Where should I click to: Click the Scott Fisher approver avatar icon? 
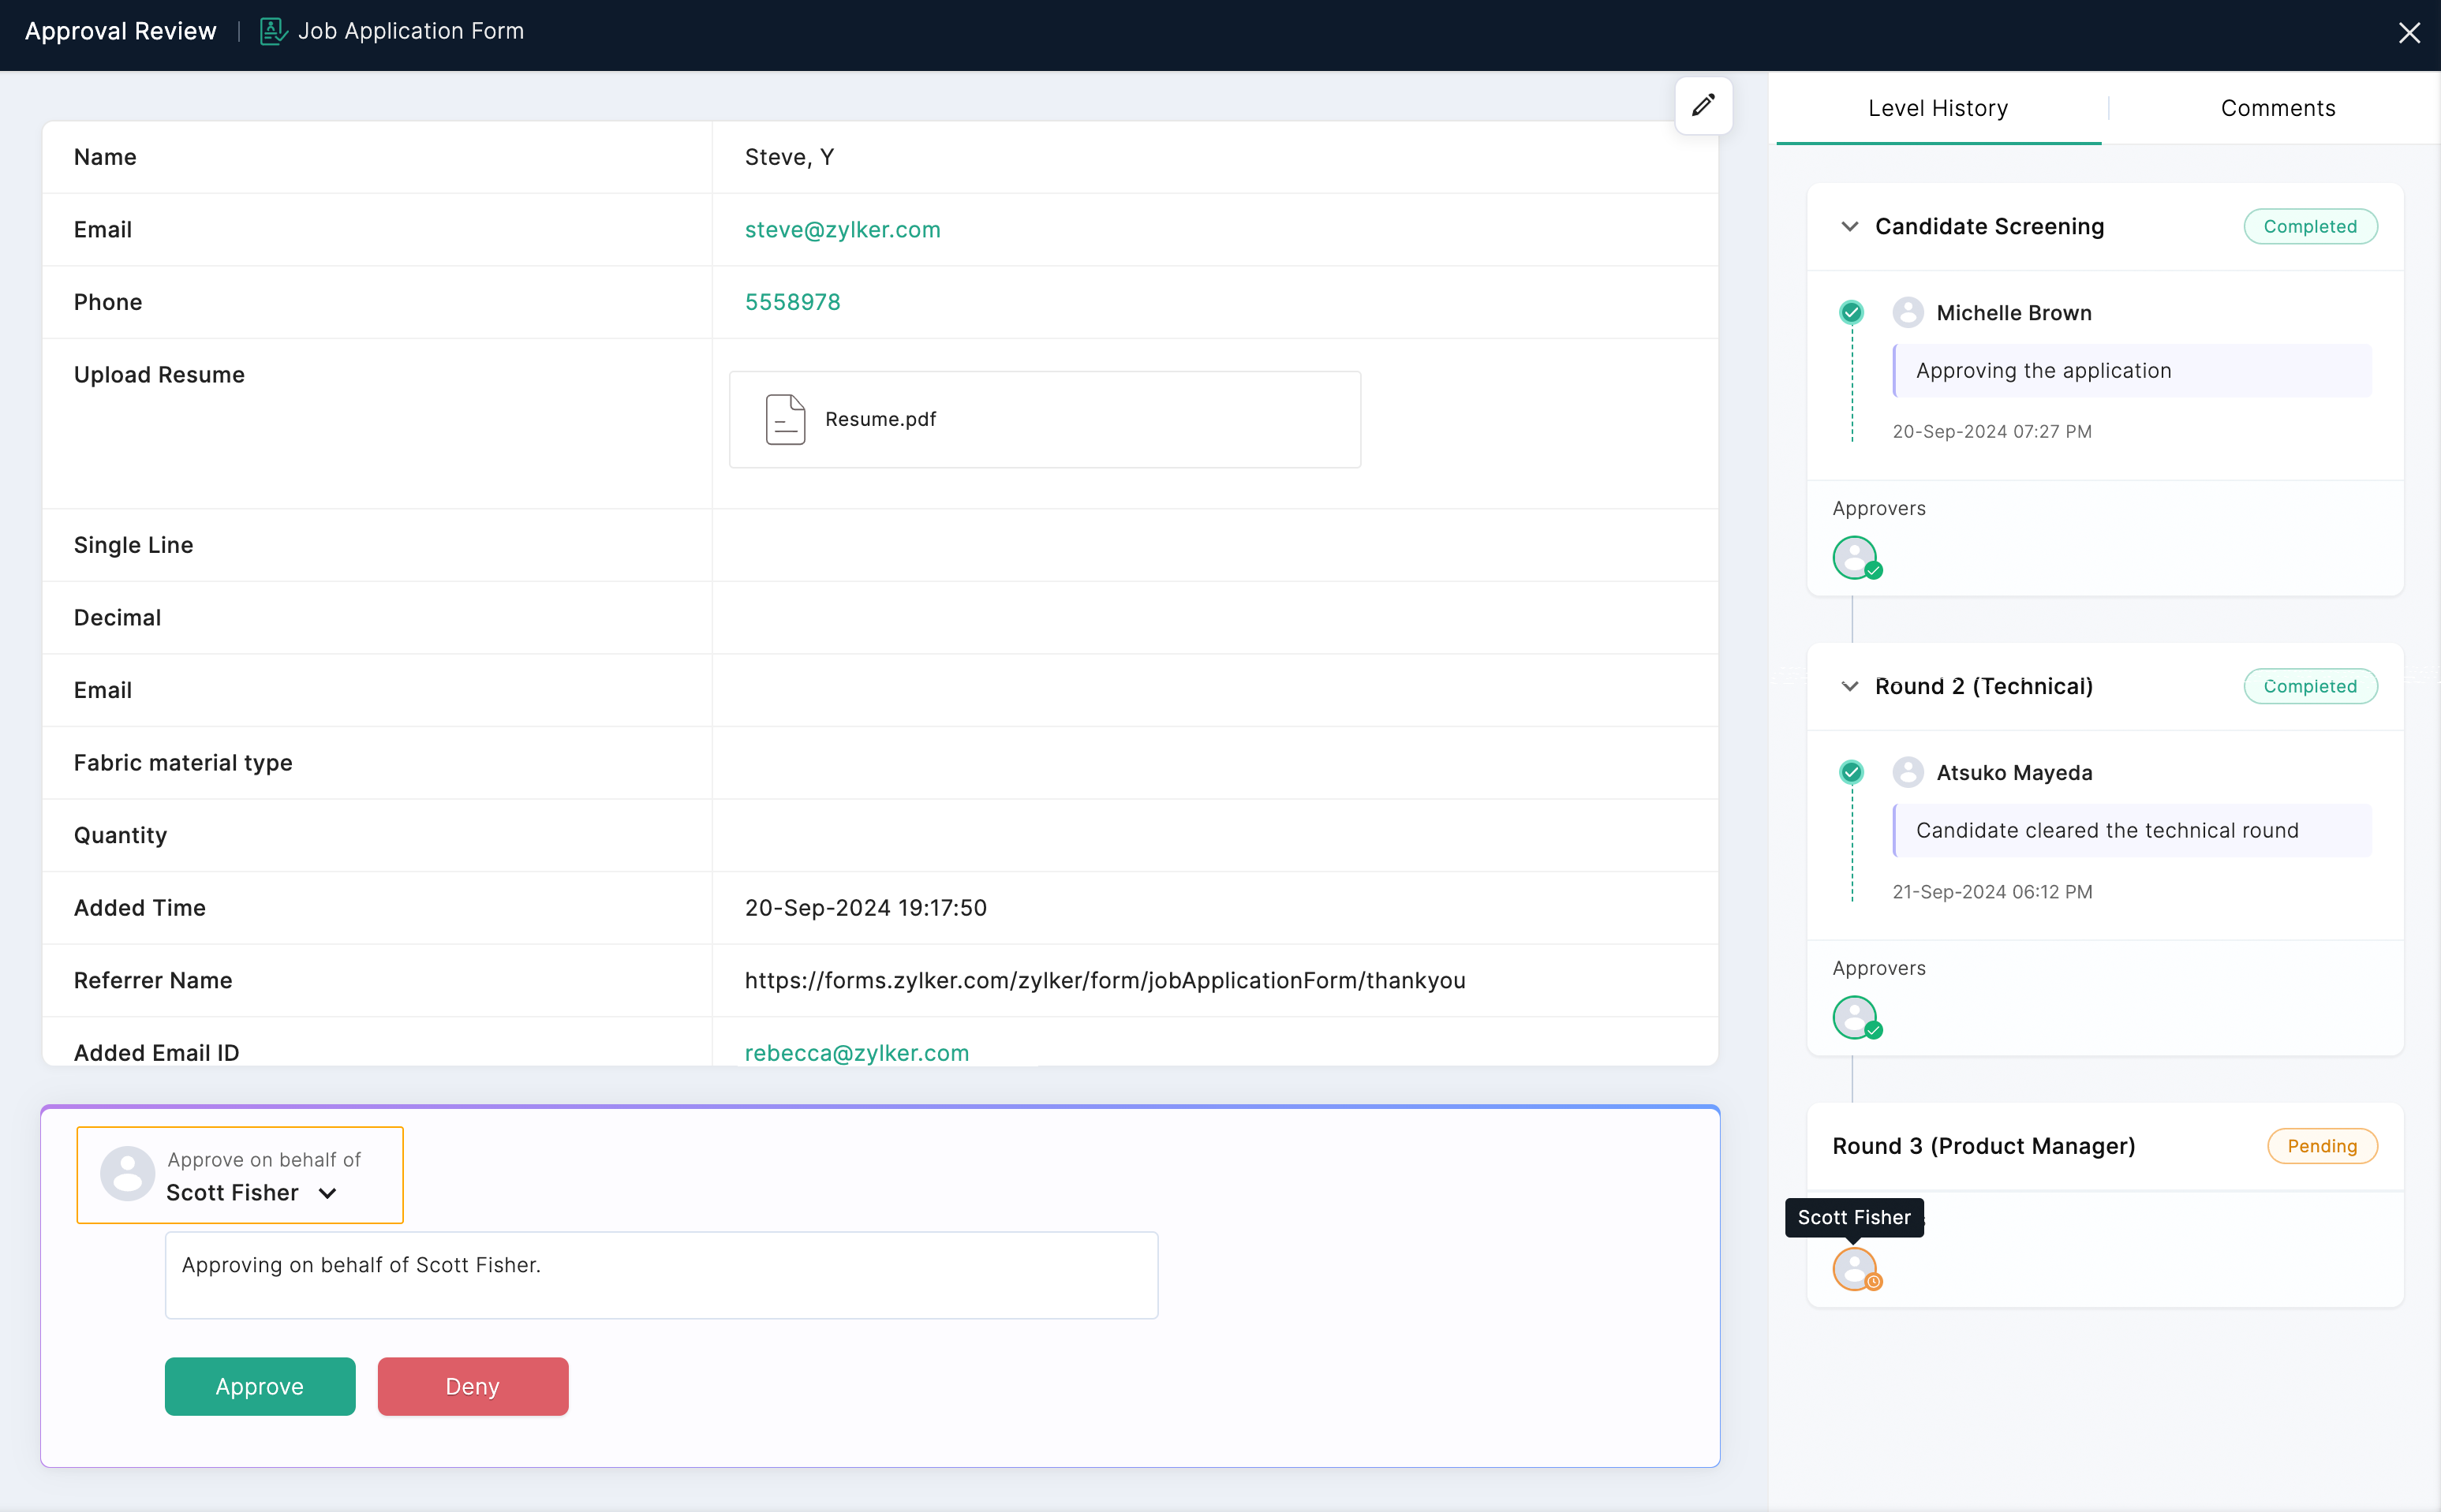(1853, 1267)
